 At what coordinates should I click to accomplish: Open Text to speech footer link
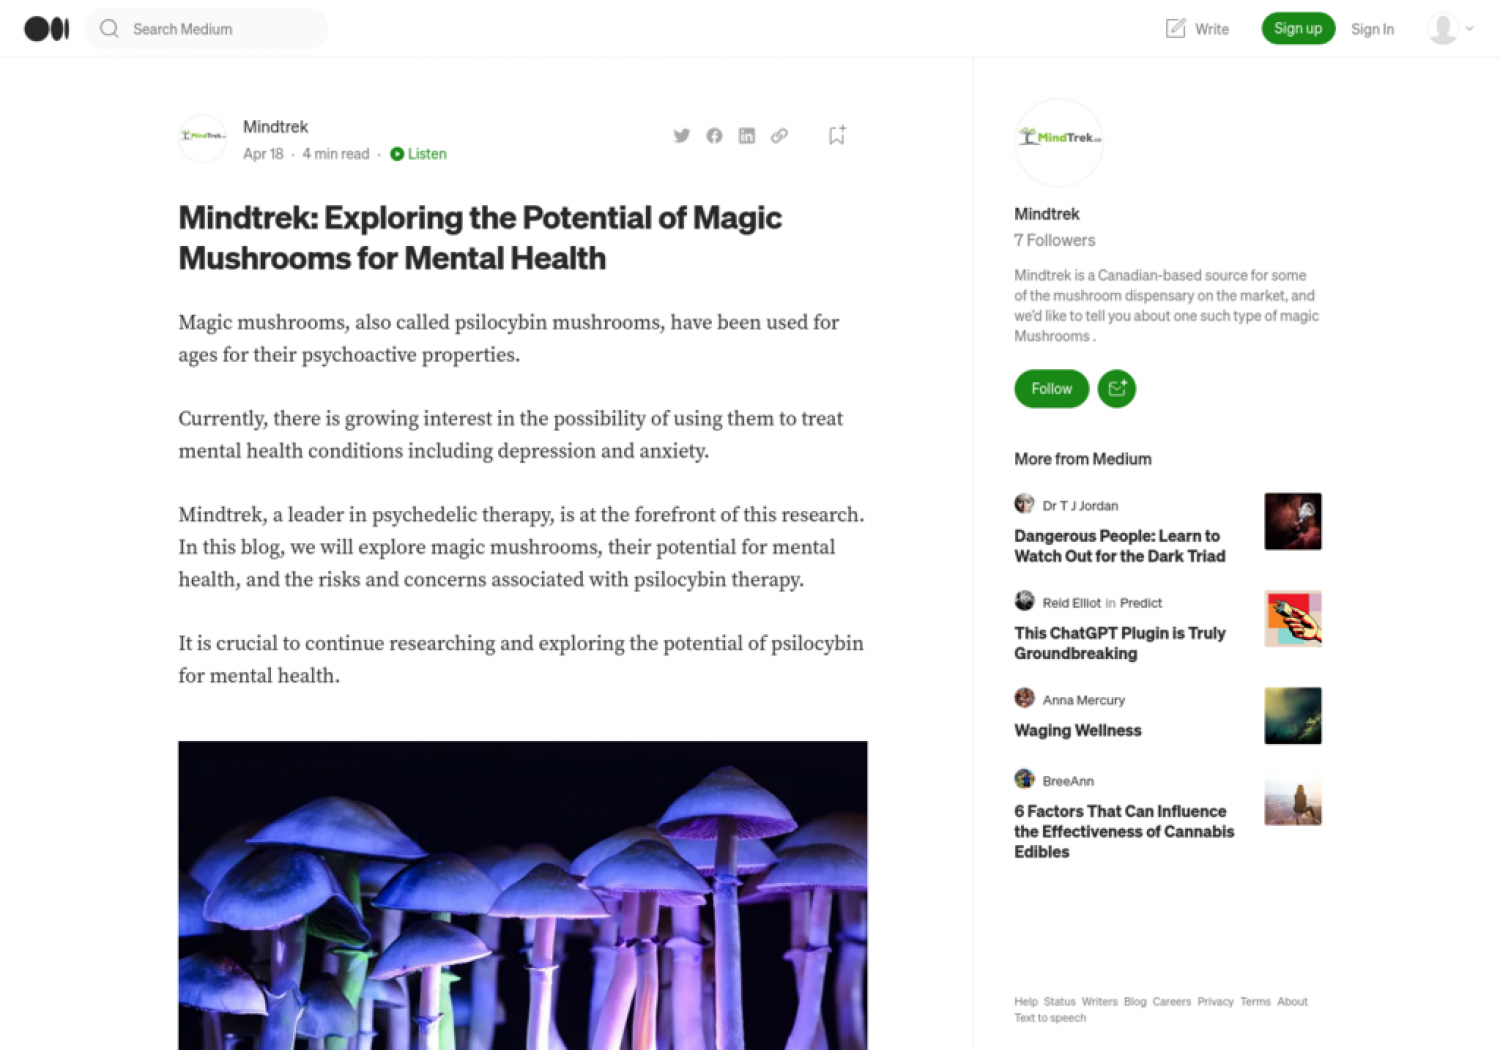click(1050, 1018)
